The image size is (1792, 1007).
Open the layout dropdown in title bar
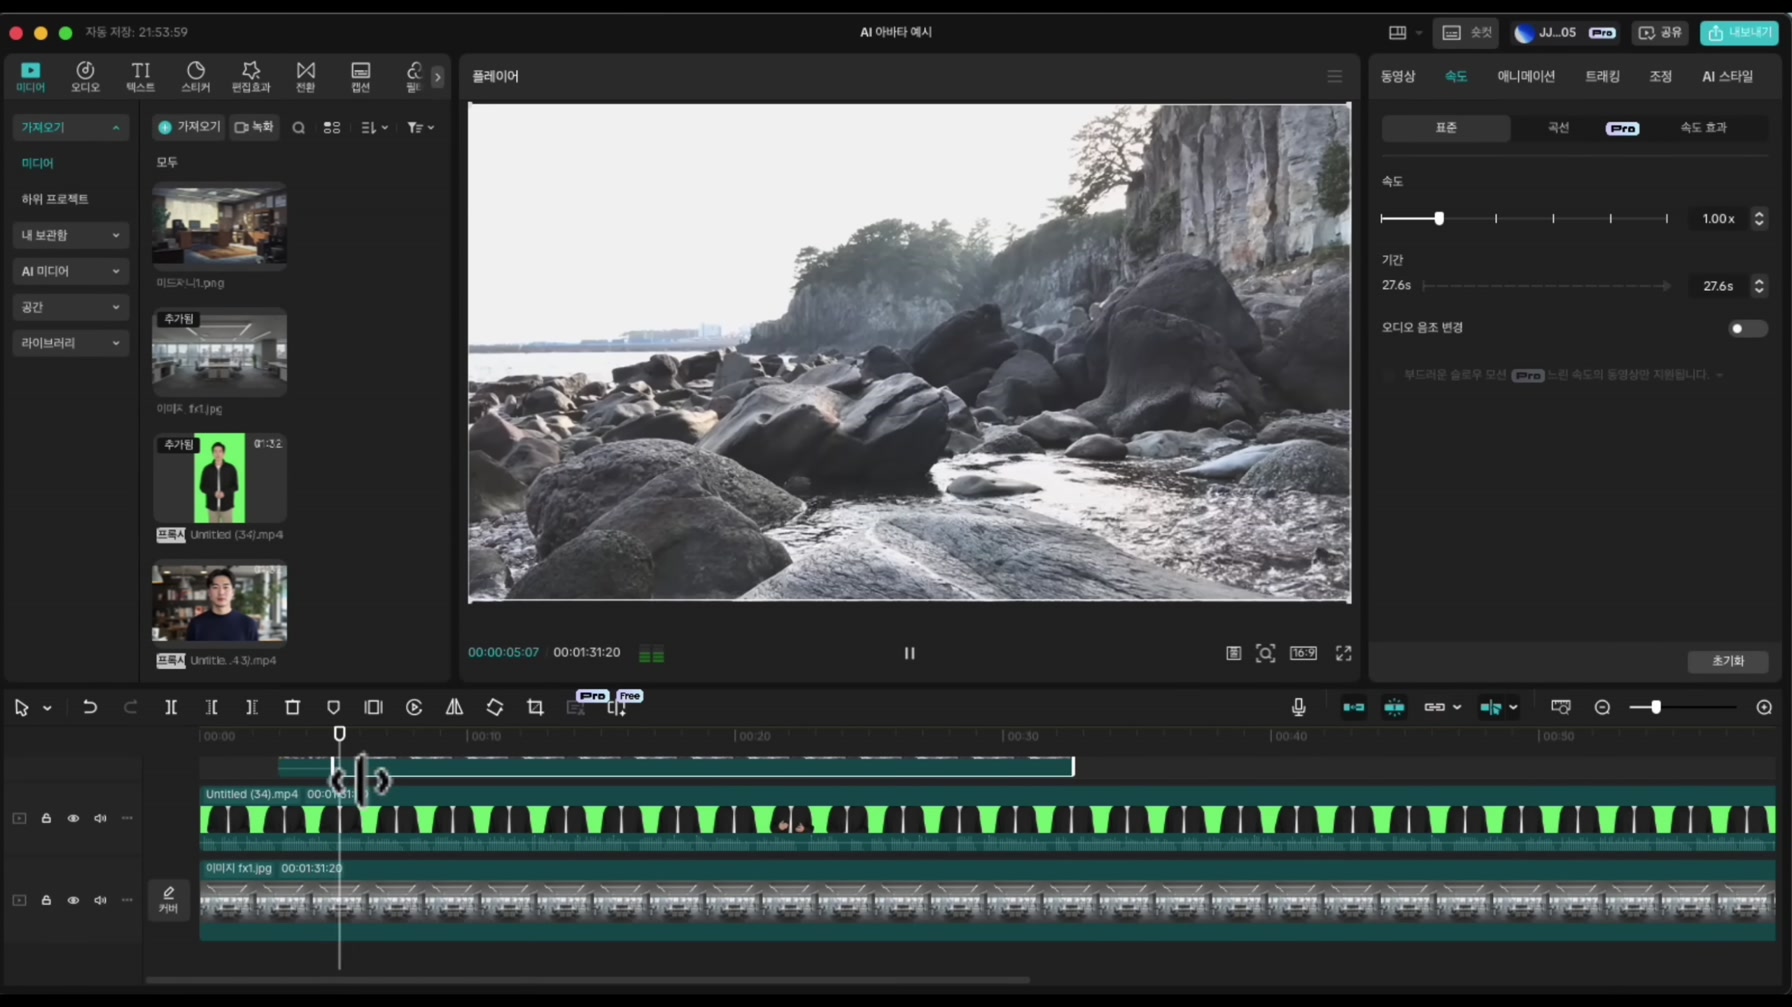pyautogui.click(x=1404, y=33)
